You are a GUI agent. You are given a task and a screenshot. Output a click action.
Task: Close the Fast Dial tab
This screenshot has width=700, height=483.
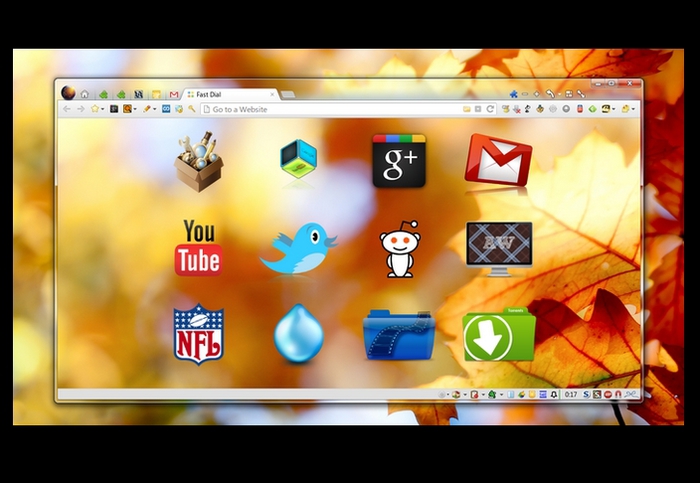tap(272, 94)
